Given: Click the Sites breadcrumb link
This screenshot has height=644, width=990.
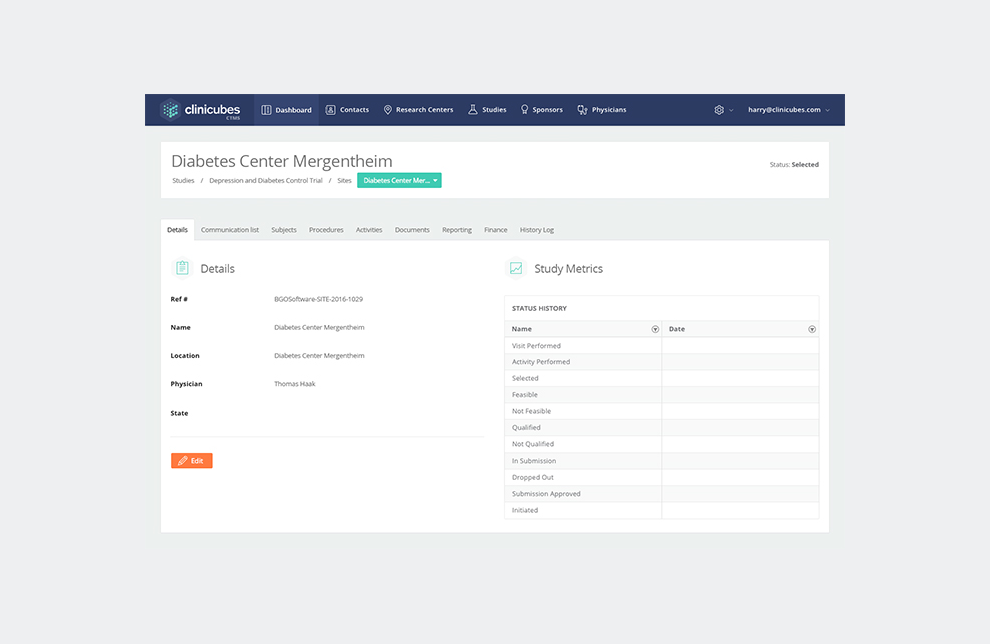Looking at the screenshot, I should (344, 181).
